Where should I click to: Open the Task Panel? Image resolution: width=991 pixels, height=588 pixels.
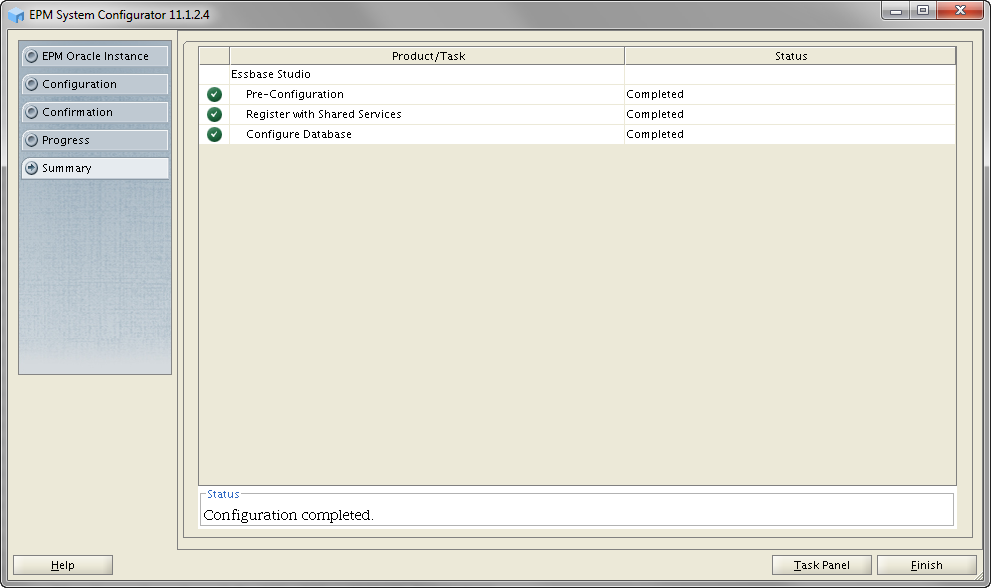pos(822,565)
